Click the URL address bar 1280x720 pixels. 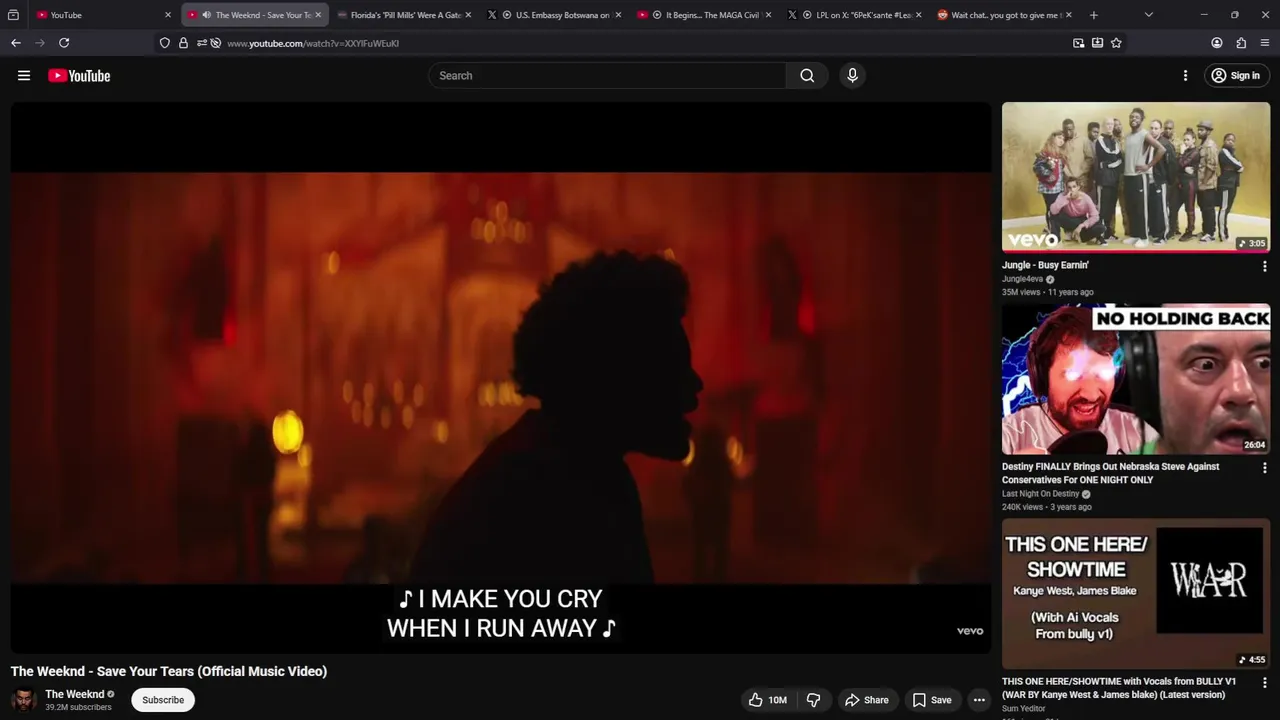coord(640,43)
